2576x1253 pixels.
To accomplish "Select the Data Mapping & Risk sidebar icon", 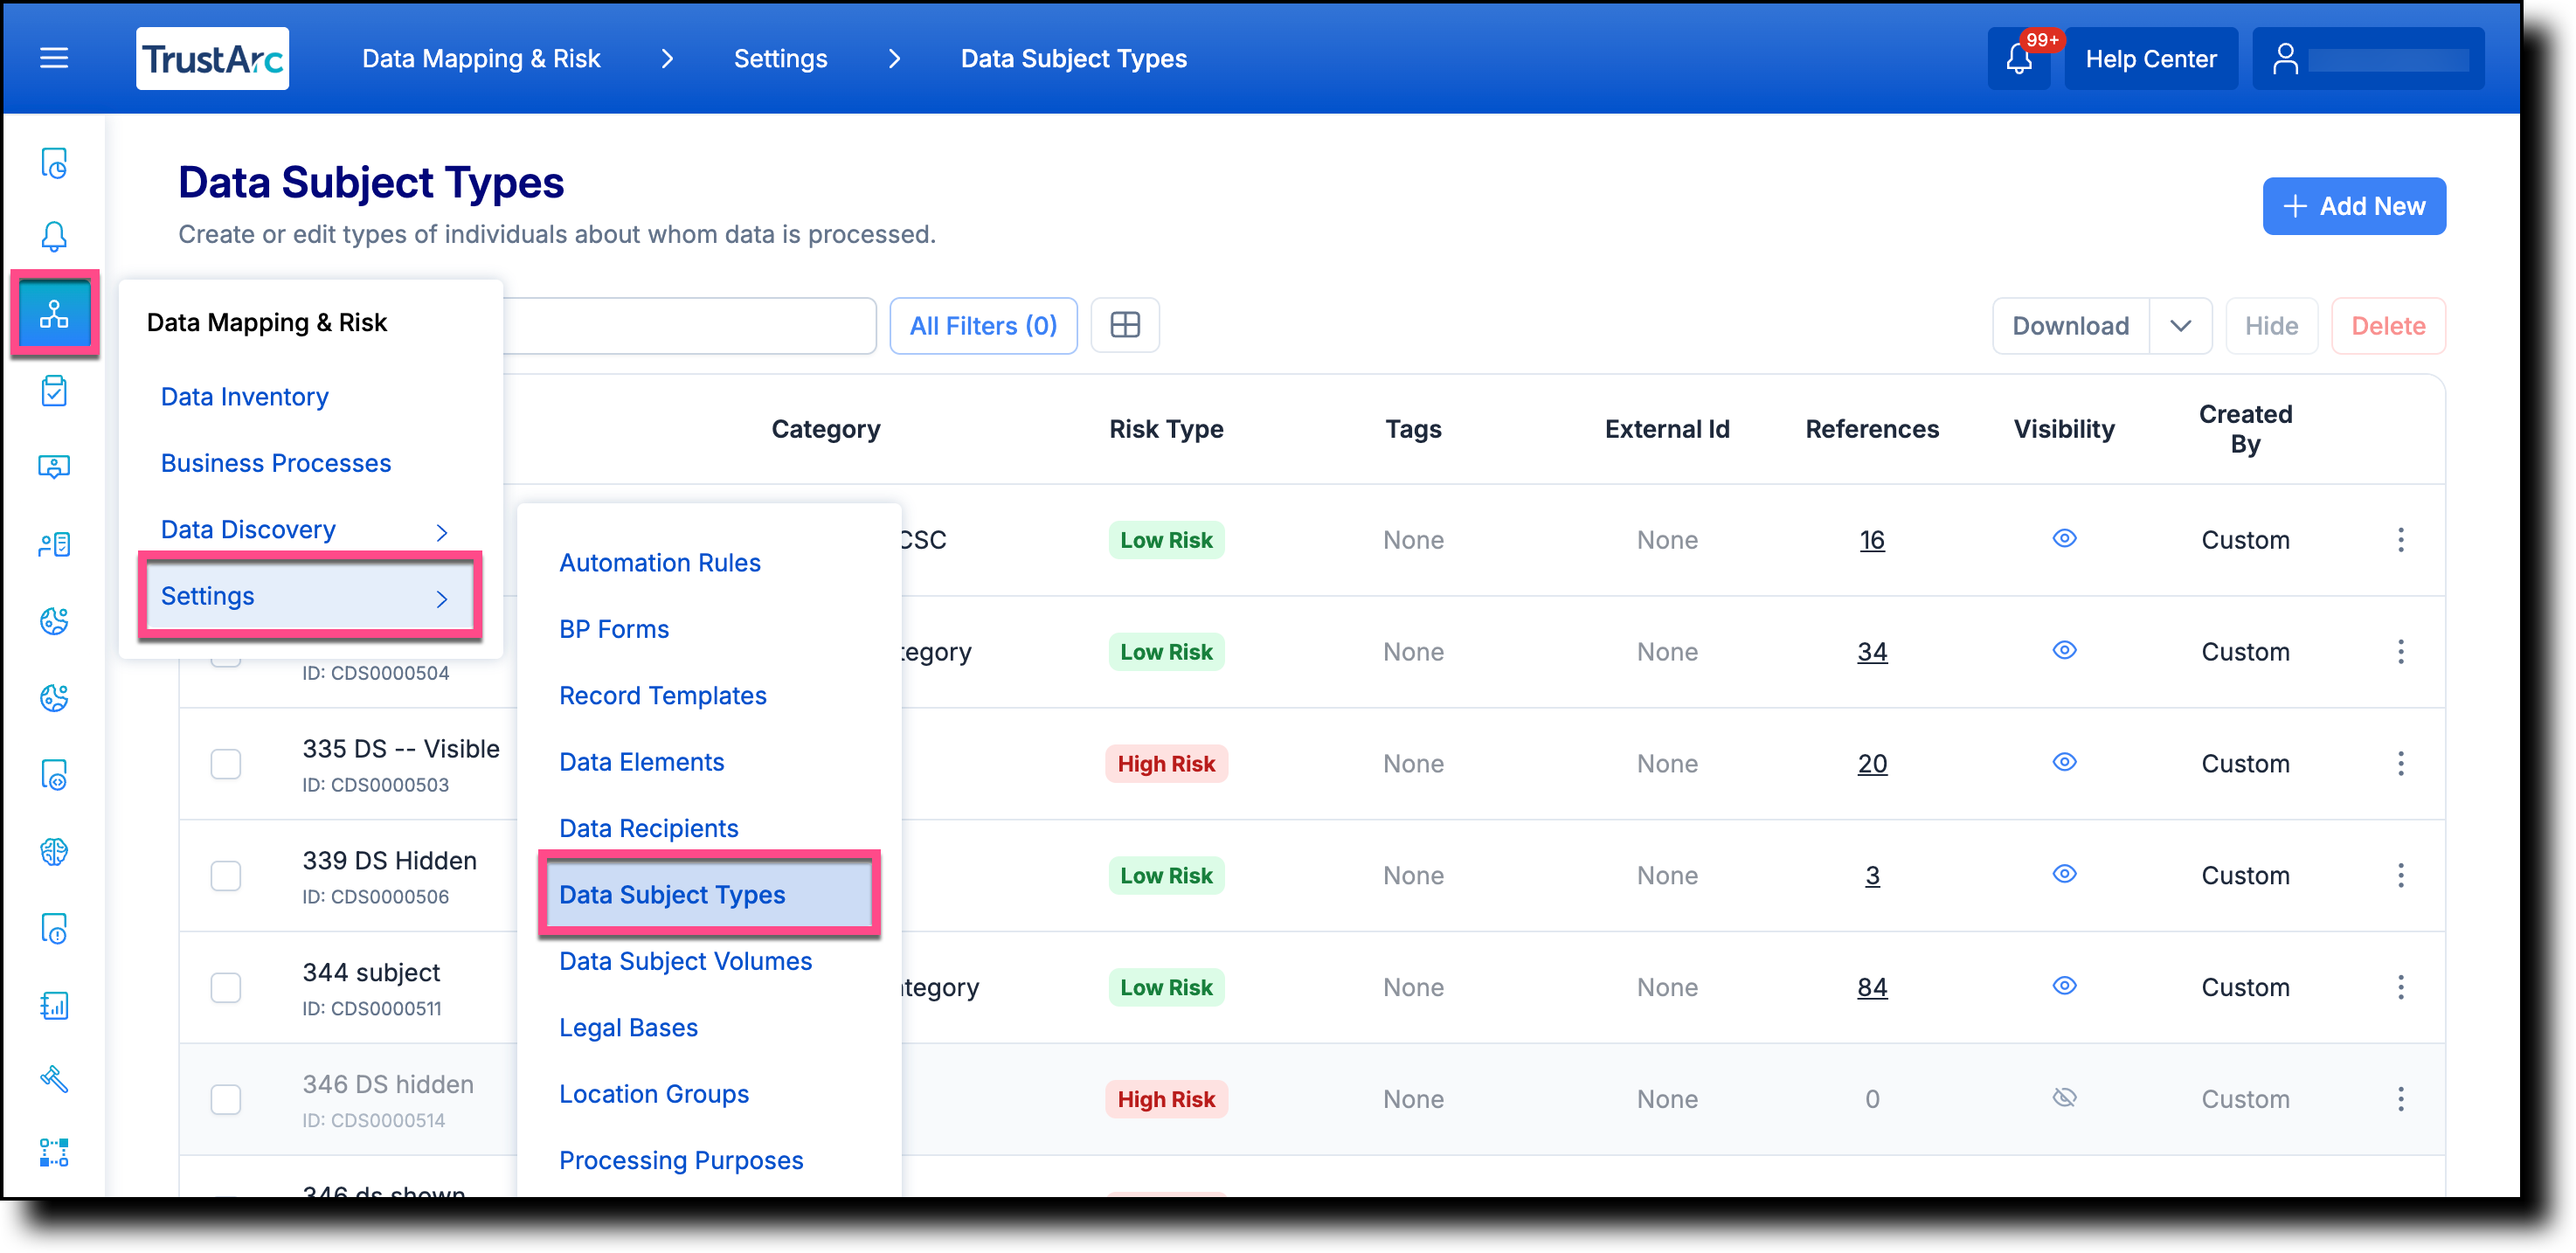I will [x=55, y=313].
